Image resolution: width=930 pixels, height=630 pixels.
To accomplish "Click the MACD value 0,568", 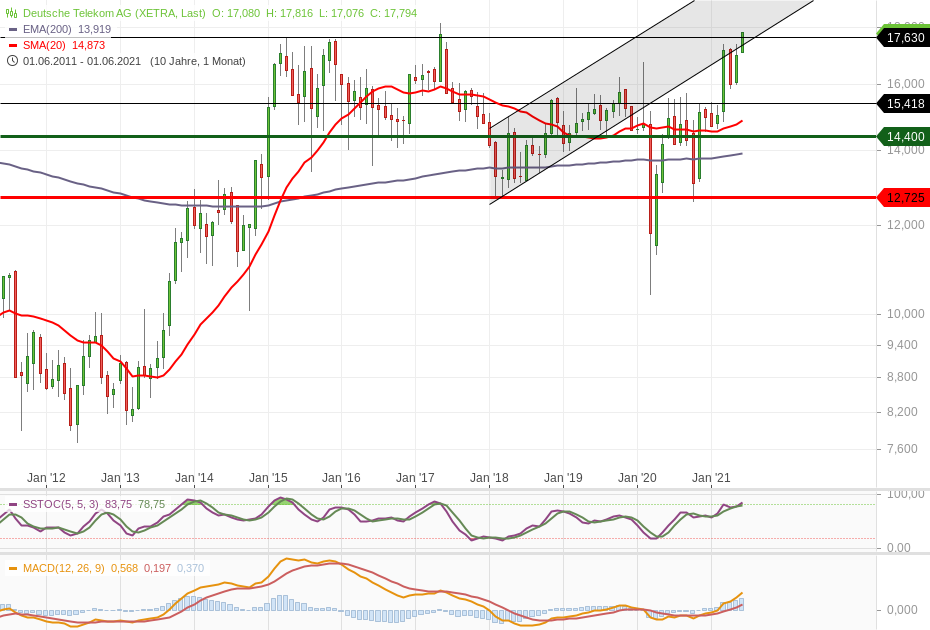I will [124, 568].
